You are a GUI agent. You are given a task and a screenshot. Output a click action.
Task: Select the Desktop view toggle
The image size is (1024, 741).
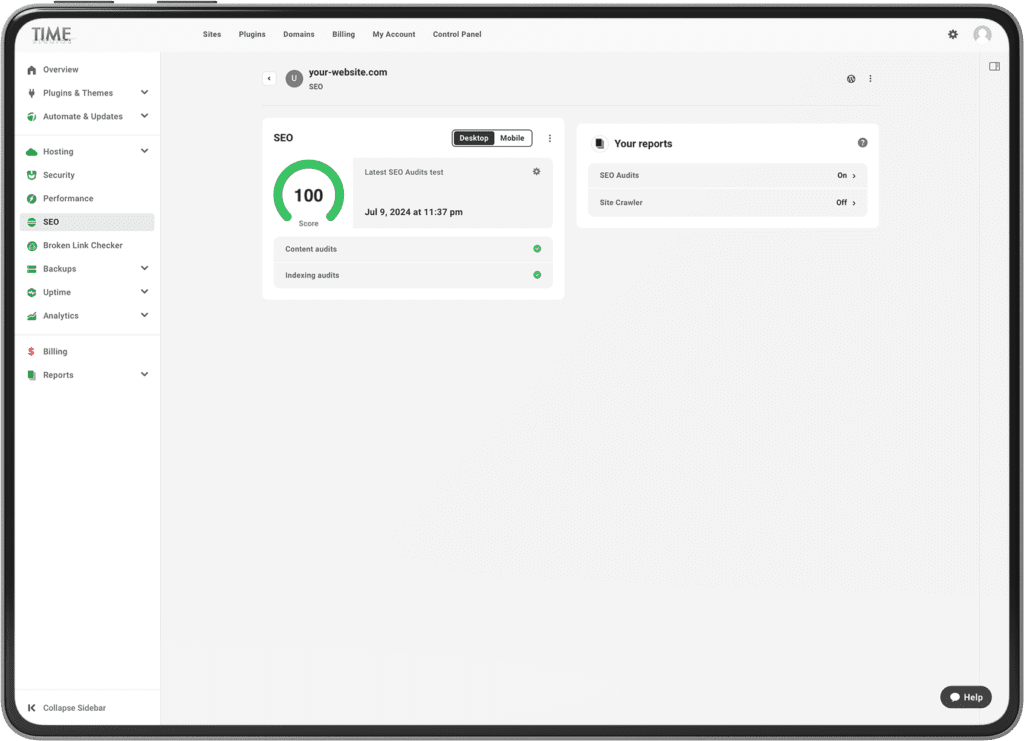click(x=474, y=138)
